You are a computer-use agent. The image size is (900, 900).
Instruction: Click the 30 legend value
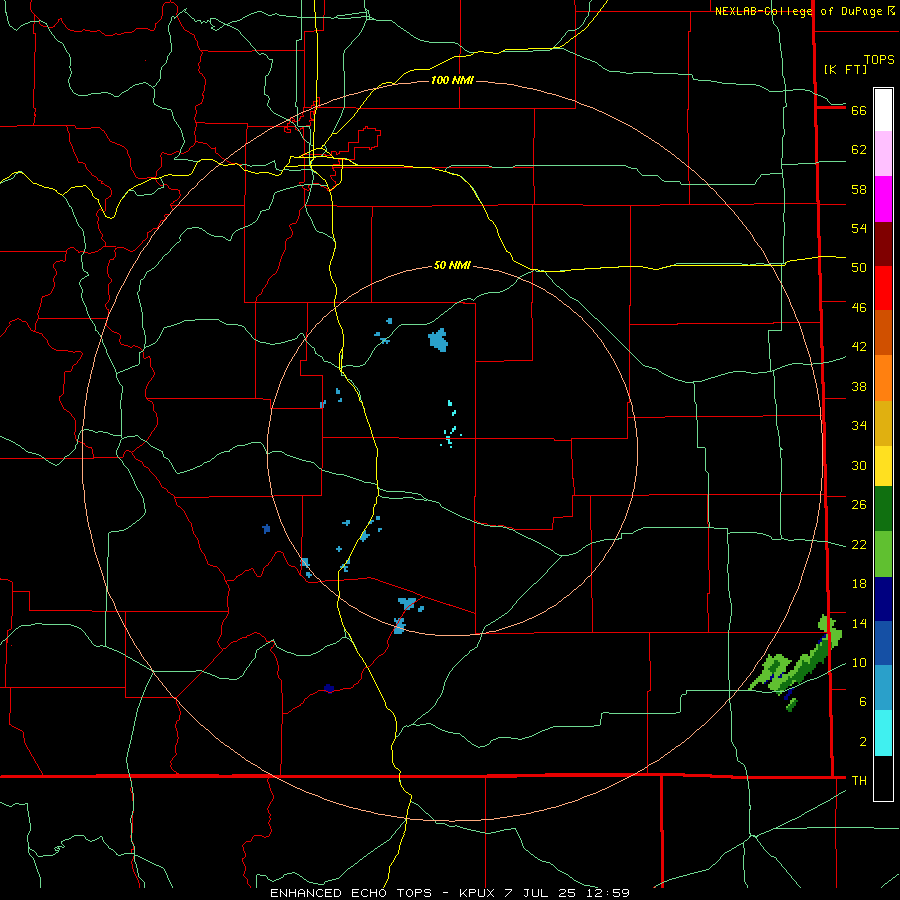click(x=859, y=465)
